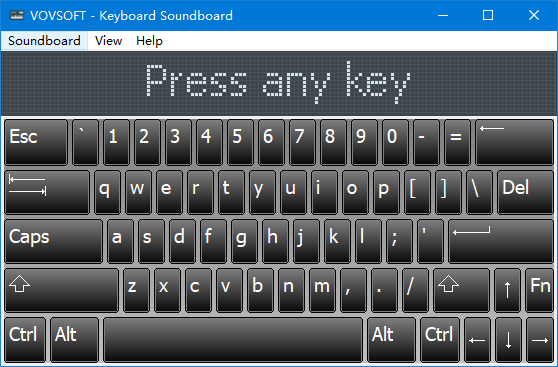The width and height of the screenshot is (558, 367).
Task: Click the z key
Action: 136,290
